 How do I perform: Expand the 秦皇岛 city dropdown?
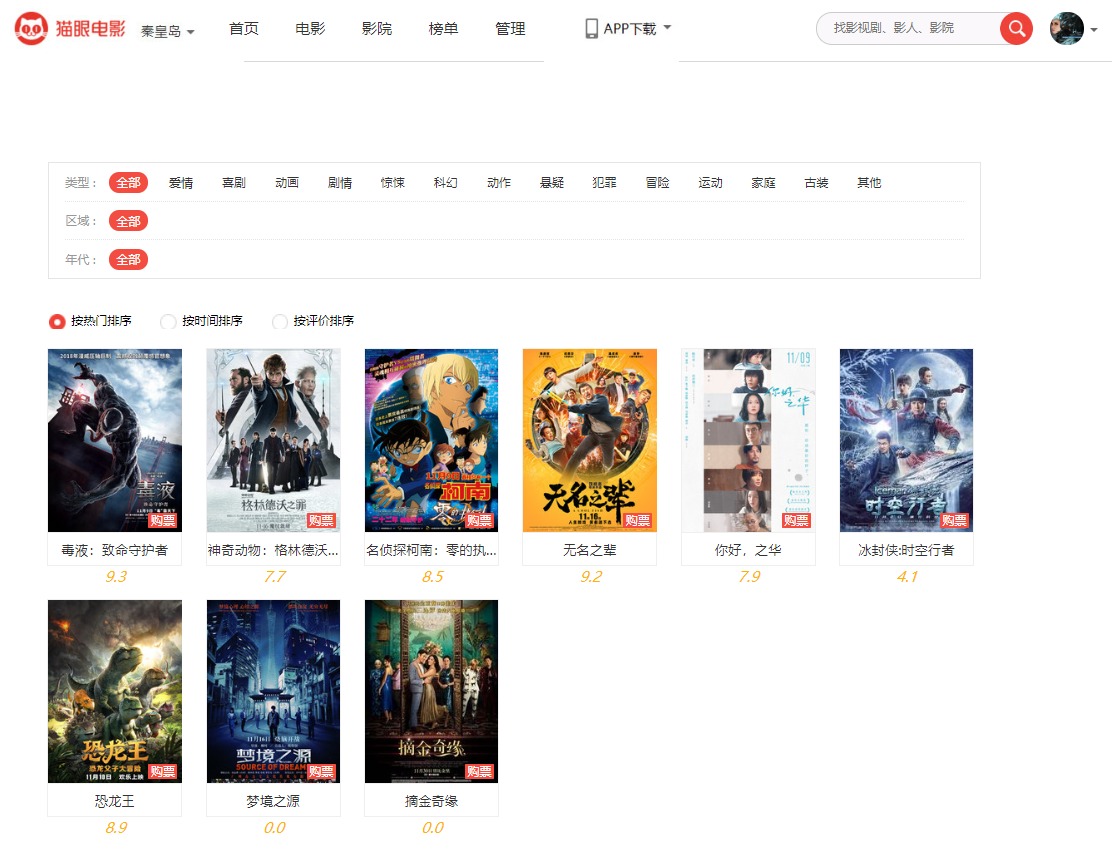coord(167,31)
